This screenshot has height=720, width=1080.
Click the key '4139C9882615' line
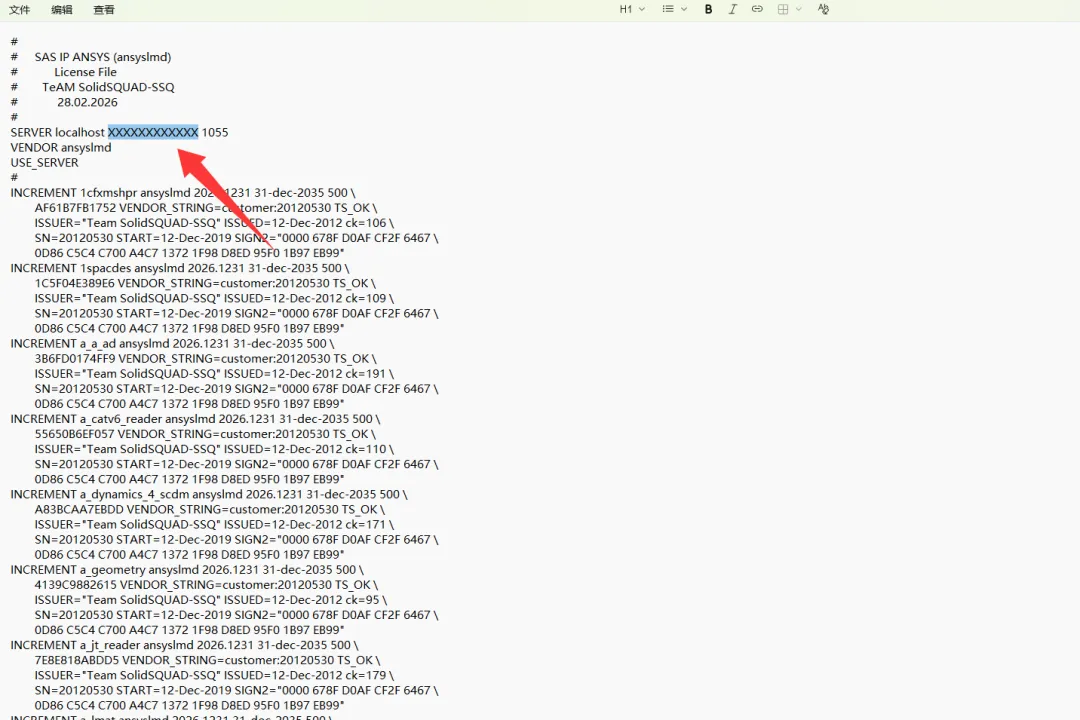tap(207, 585)
